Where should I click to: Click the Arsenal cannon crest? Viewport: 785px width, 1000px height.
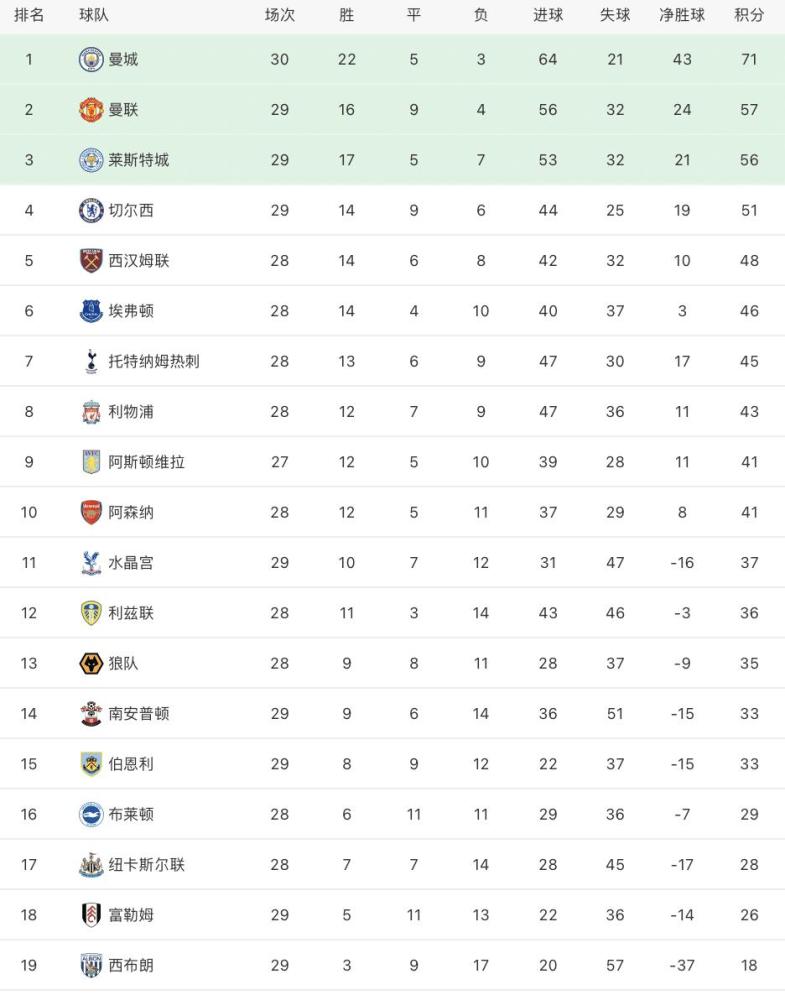(x=91, y=513)
